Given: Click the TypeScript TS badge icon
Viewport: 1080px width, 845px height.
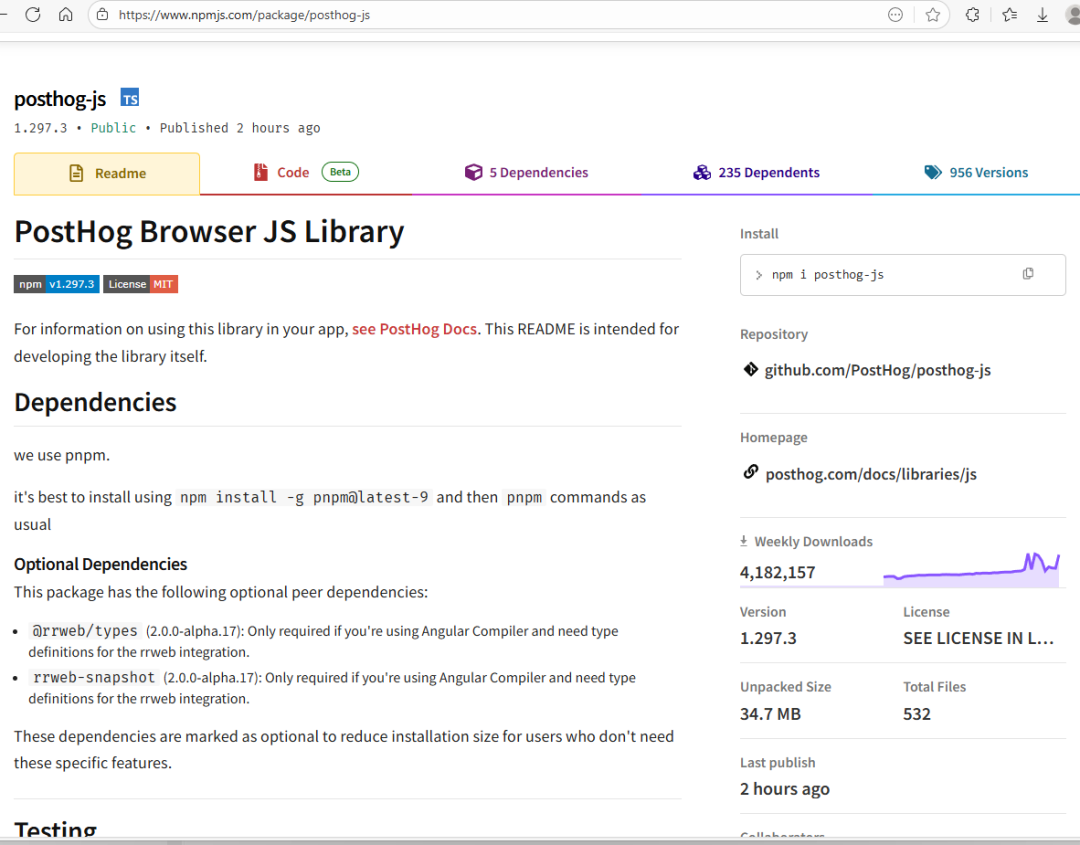Looking at the screenshot, I should [129, 98].
